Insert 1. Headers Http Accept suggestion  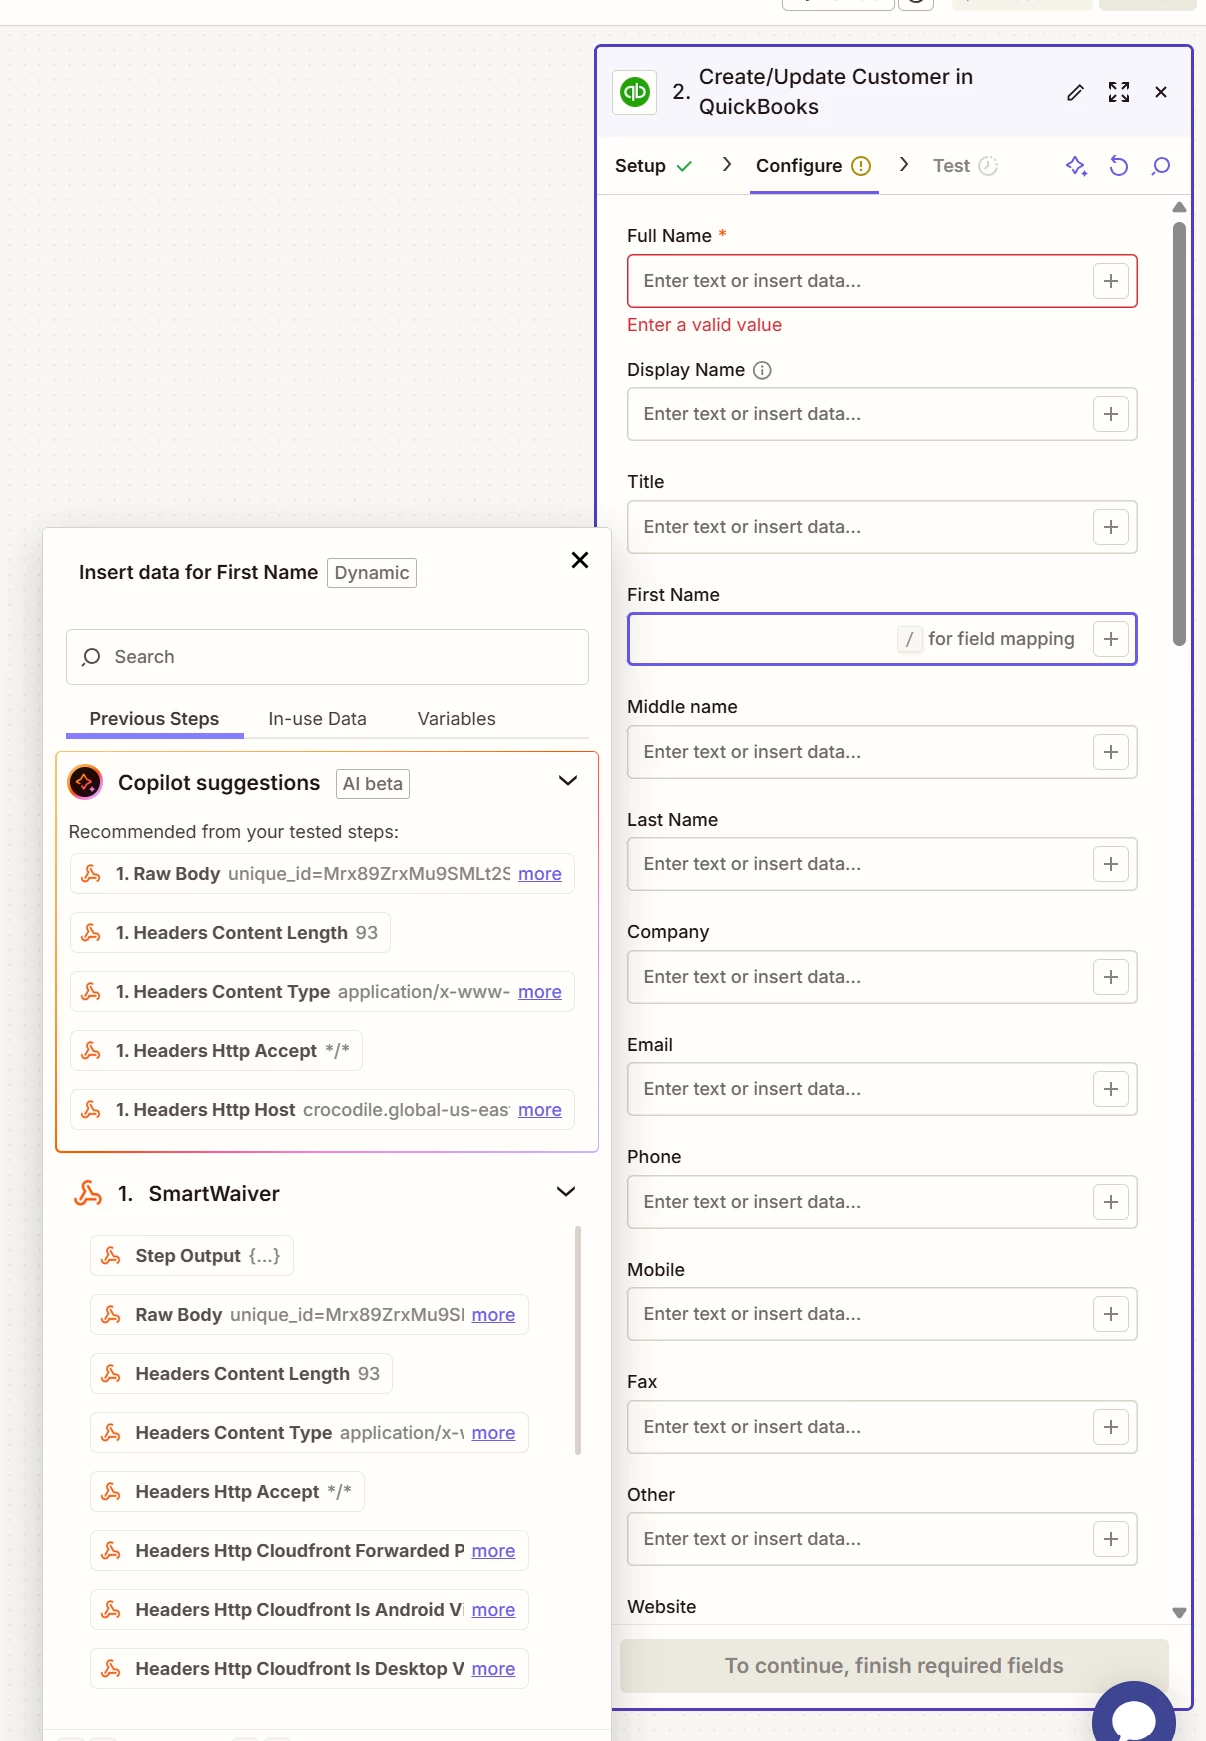tap(216, 1051)
